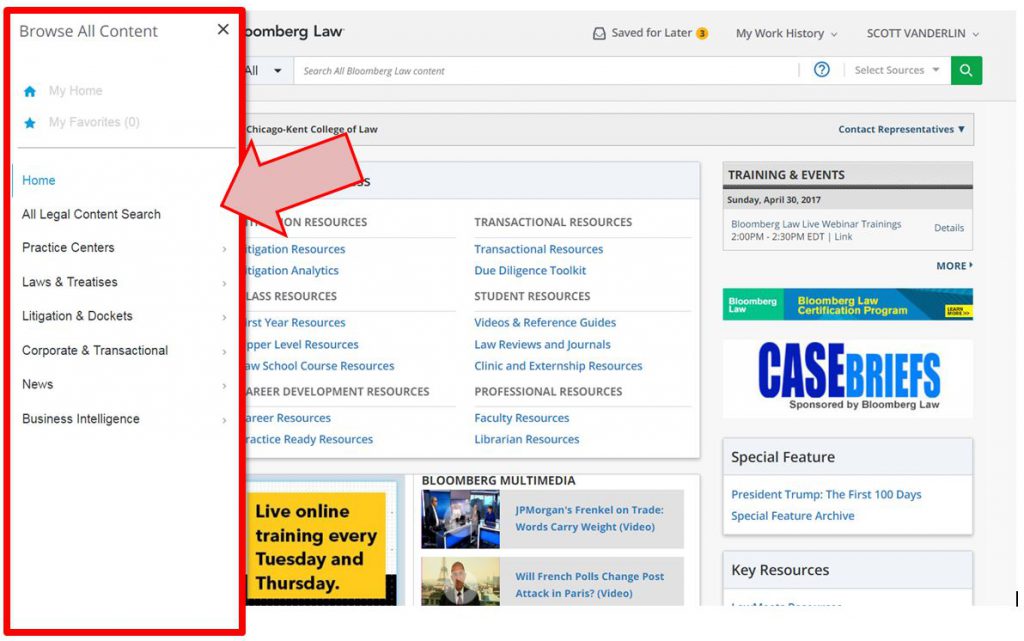Screen dimensions: 1024x641
Task: Select Practice Centers menu item
Action: point(68,247)
